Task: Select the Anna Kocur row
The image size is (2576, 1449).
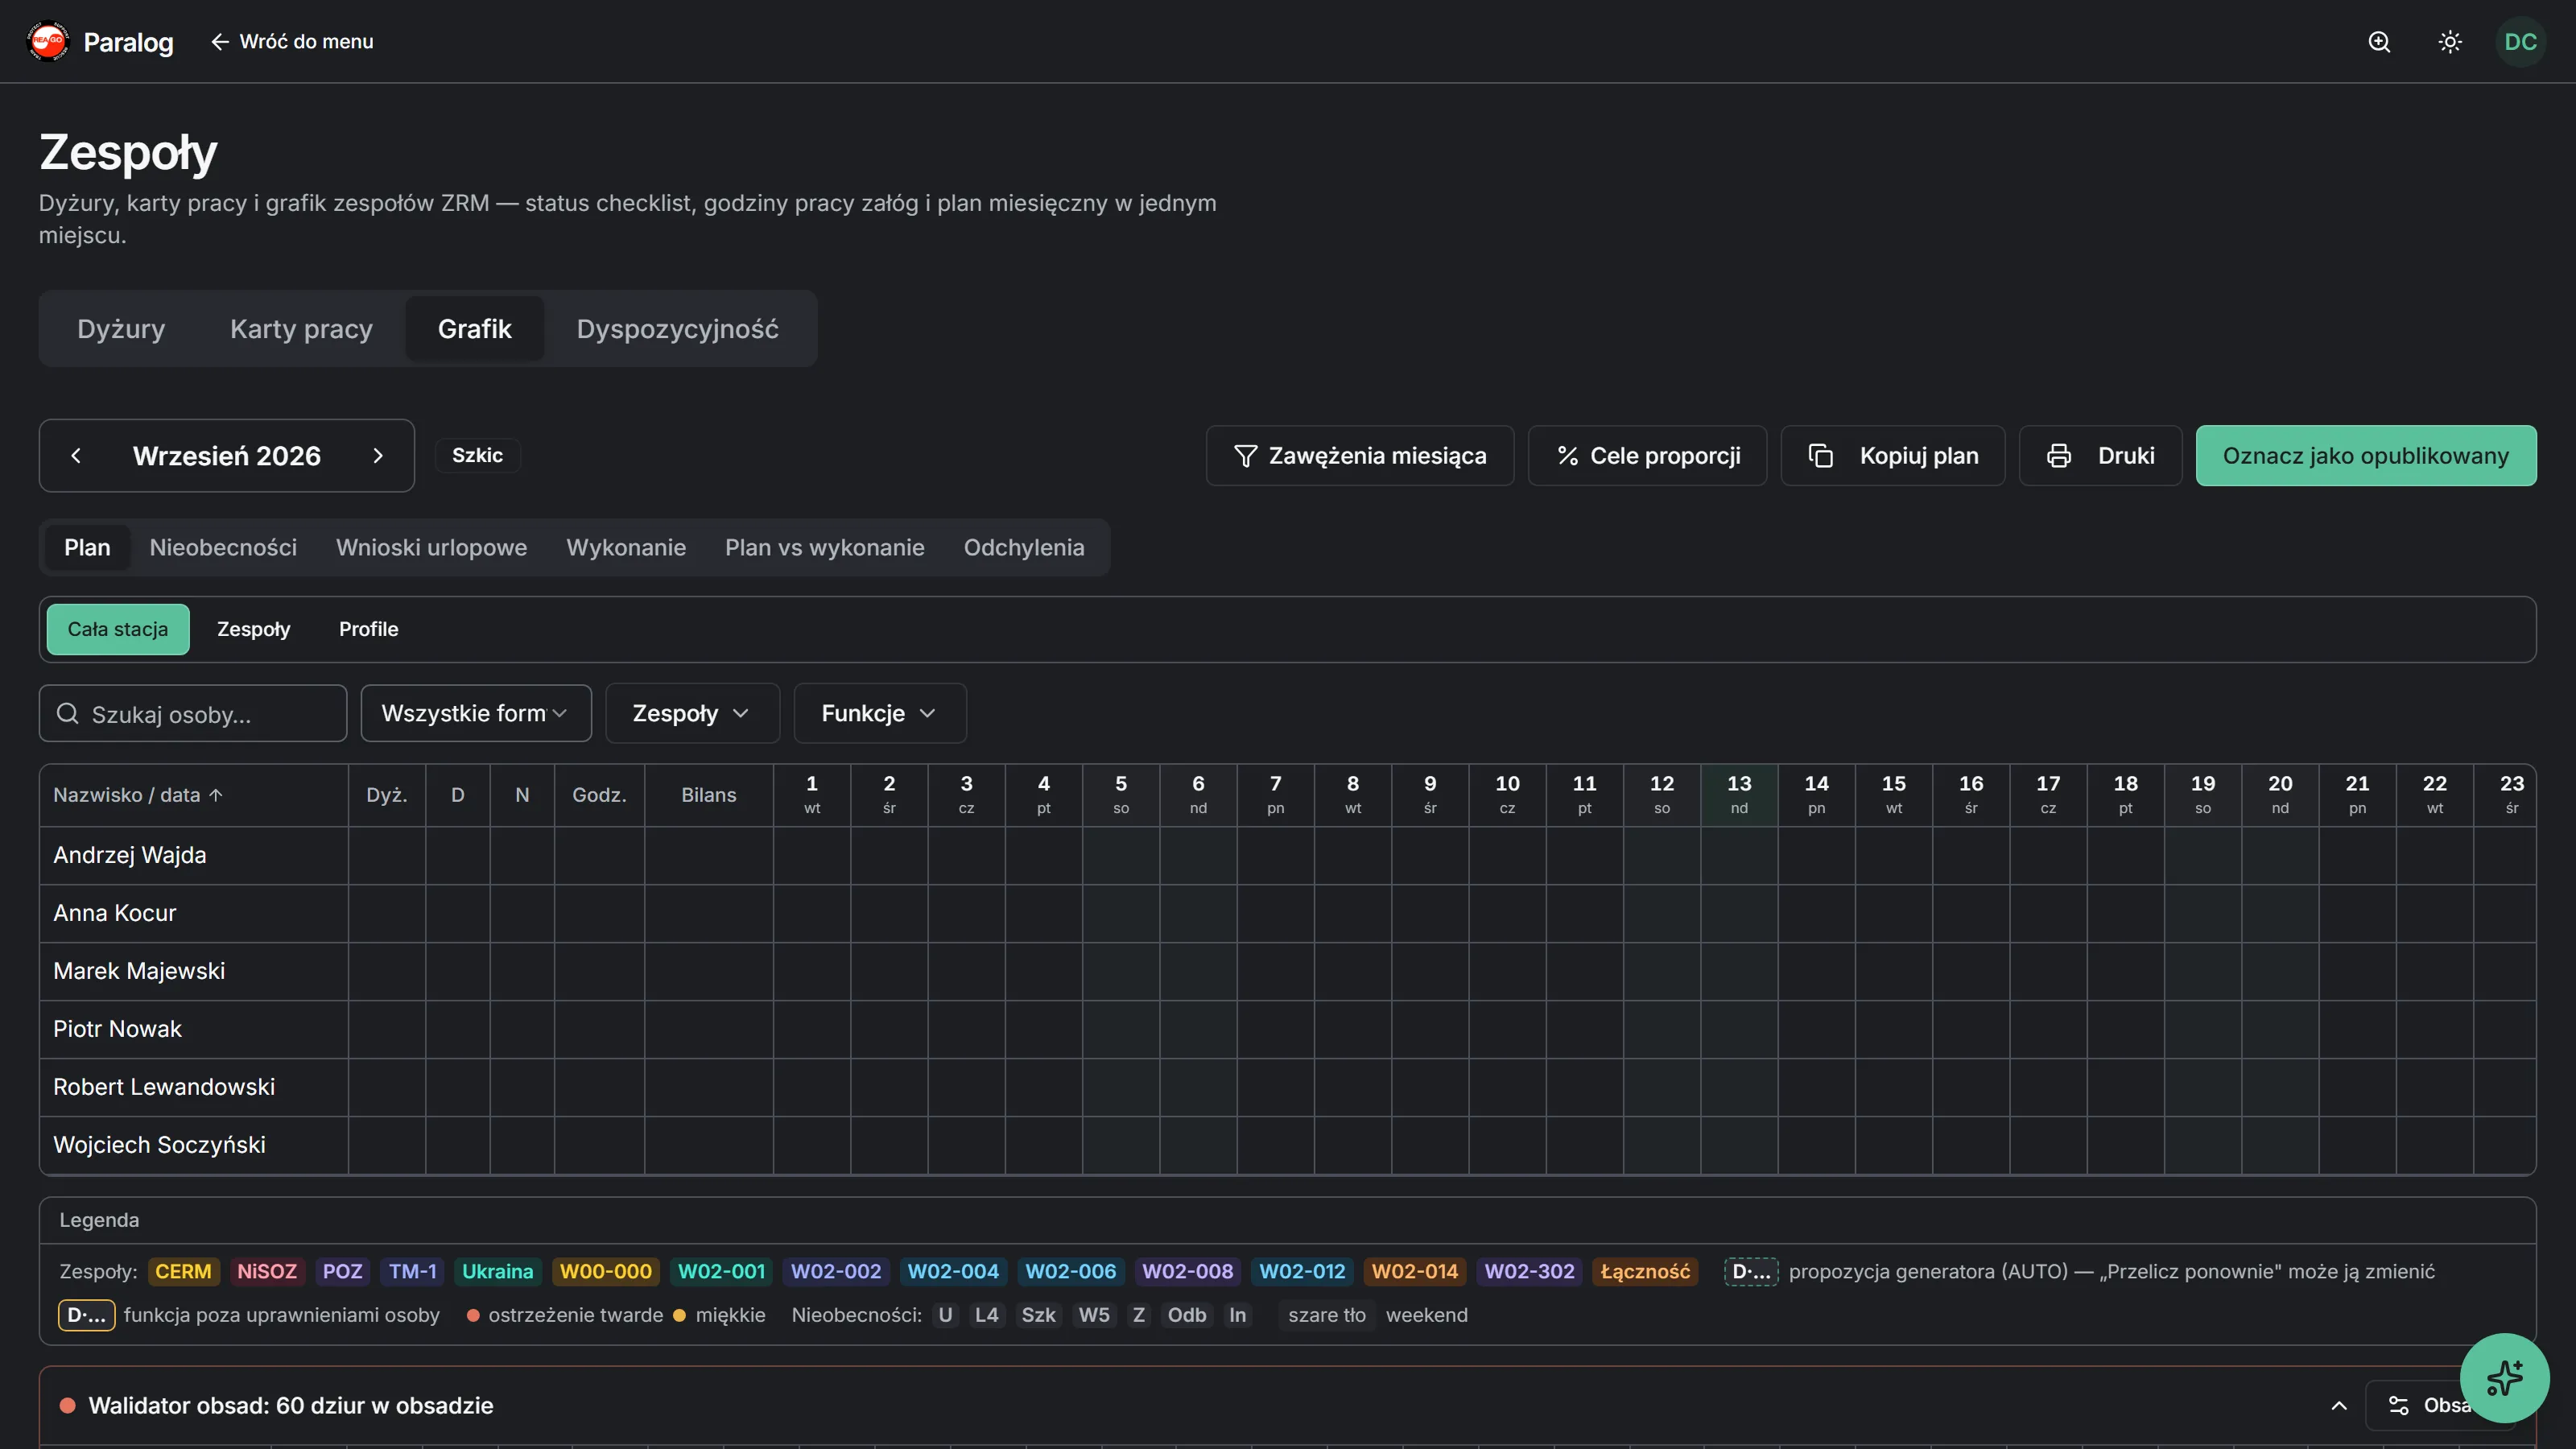Action: tap(1287, 914)
